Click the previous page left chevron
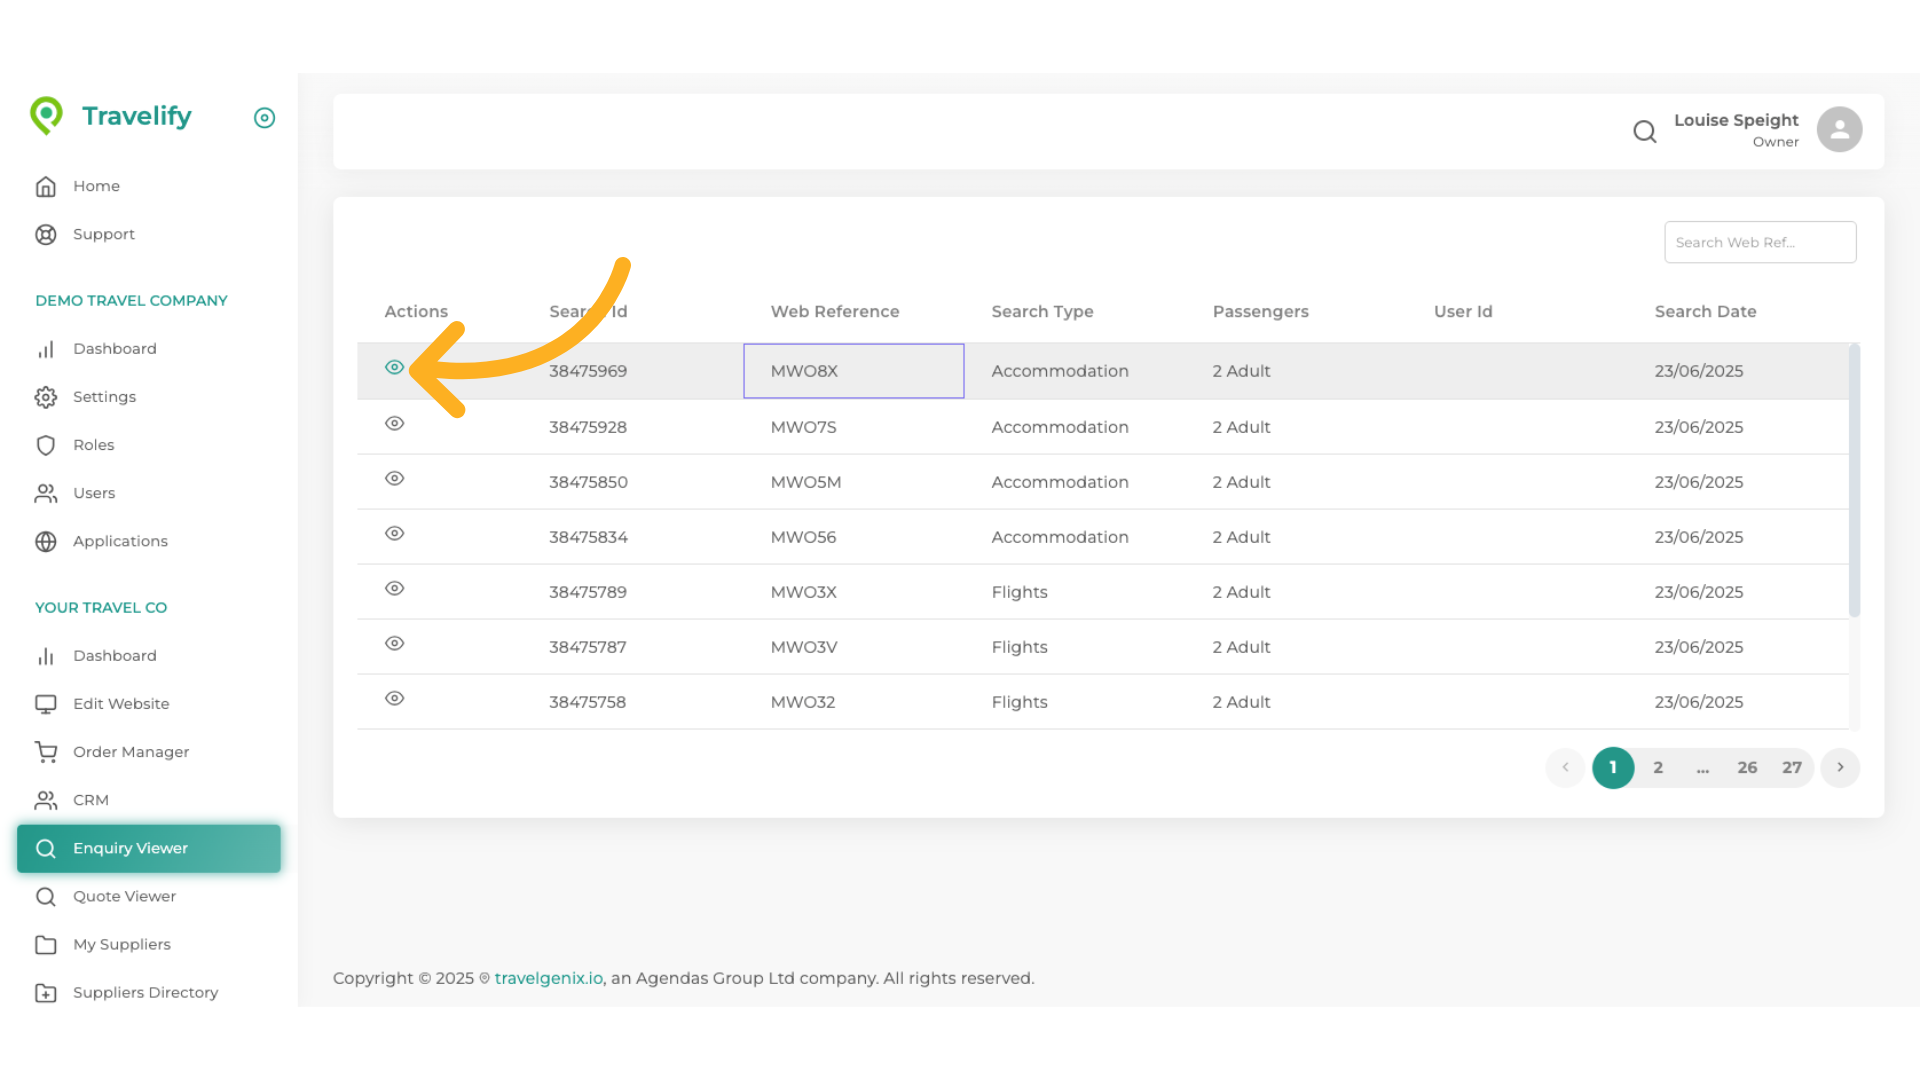Viewport: 1920px width, 1080px height. pos(1565,768)
